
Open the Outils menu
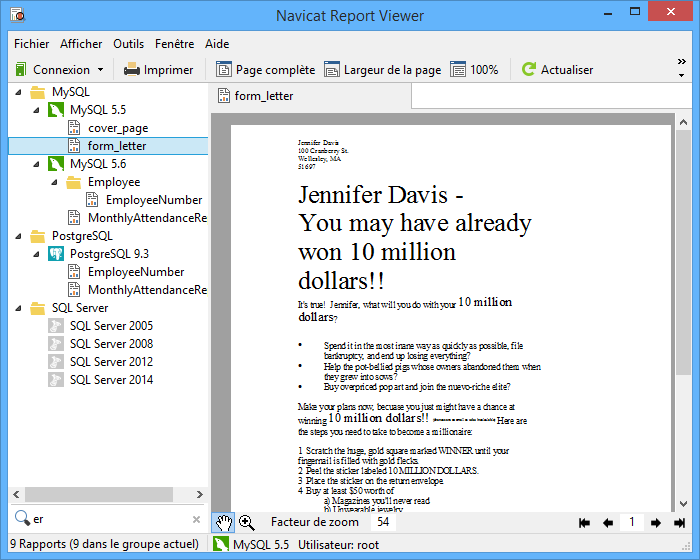(x=129, y=44)
